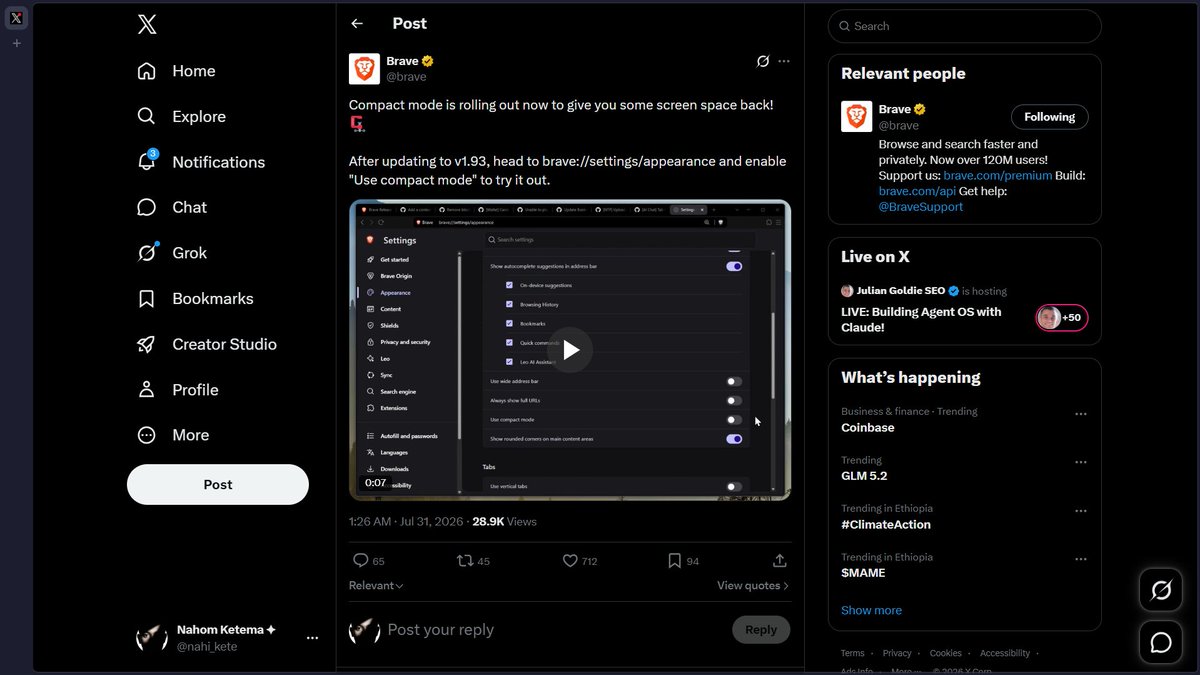Open Notifications

point(200,162)
